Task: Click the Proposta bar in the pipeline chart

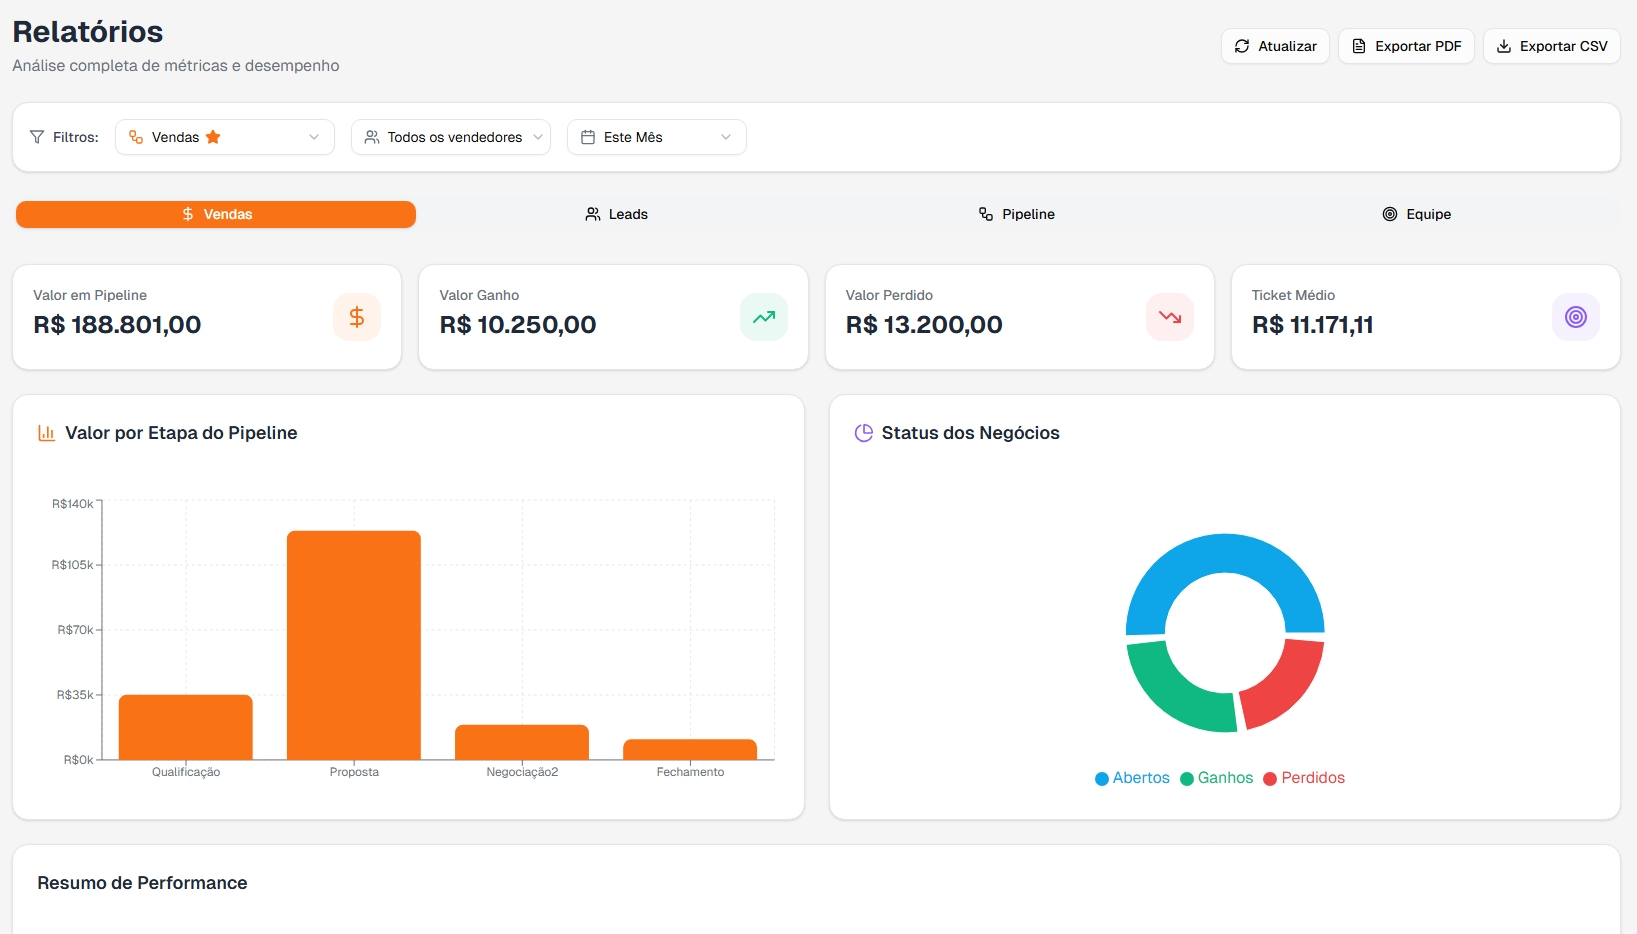Action: point(354,645)
